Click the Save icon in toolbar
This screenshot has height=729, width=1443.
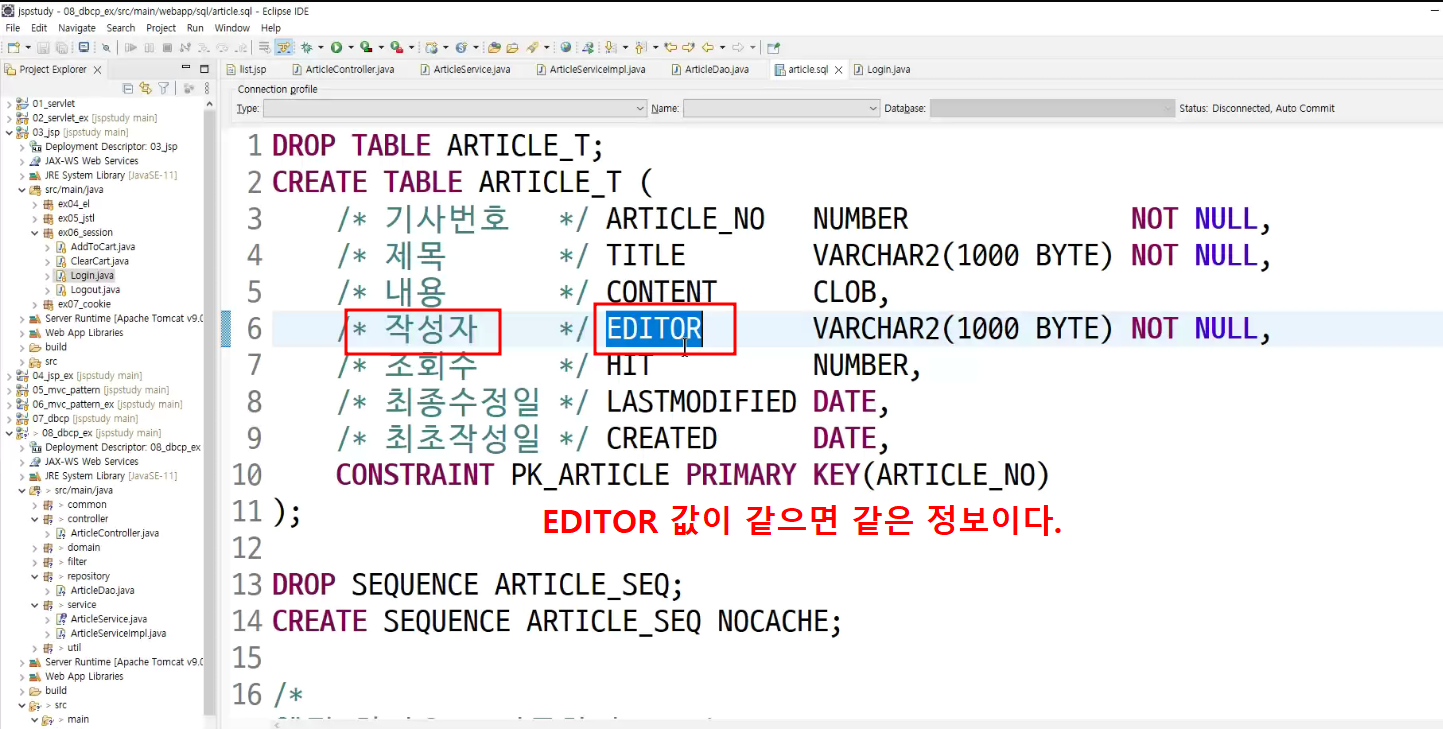pyautogui.click(x=43, y=47)
